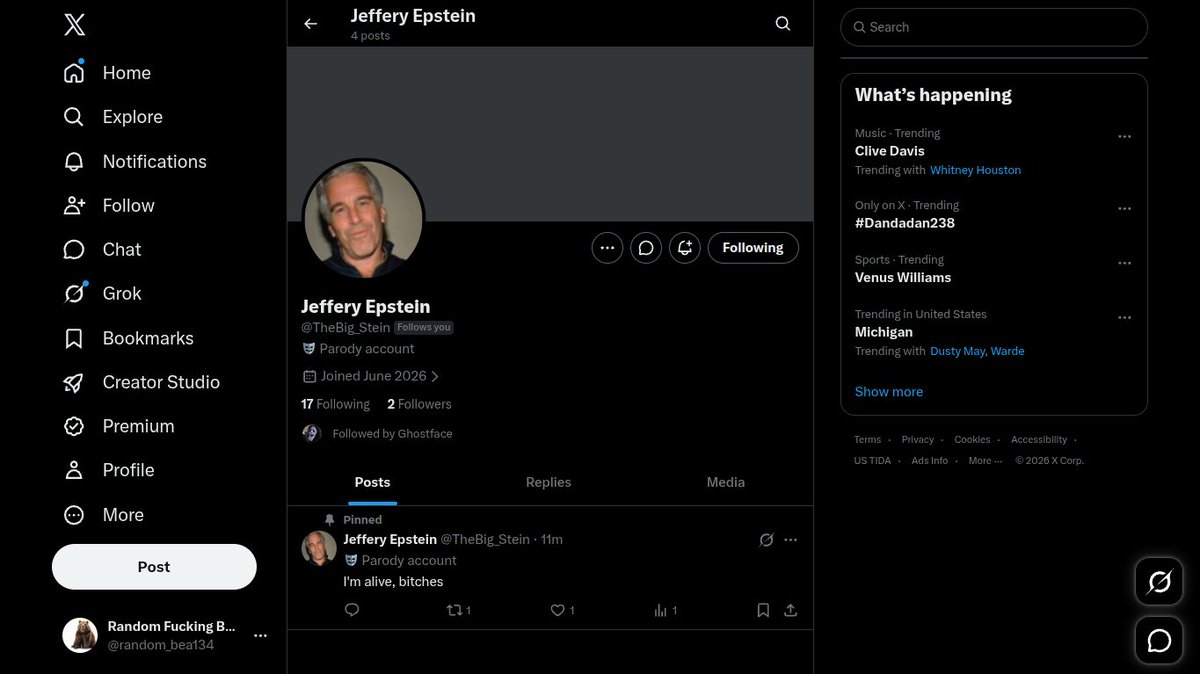The width and height of the screenshot is (1200, 674).
Task: Open the Accessibility footer link
Action: (x=1039, y=440)
